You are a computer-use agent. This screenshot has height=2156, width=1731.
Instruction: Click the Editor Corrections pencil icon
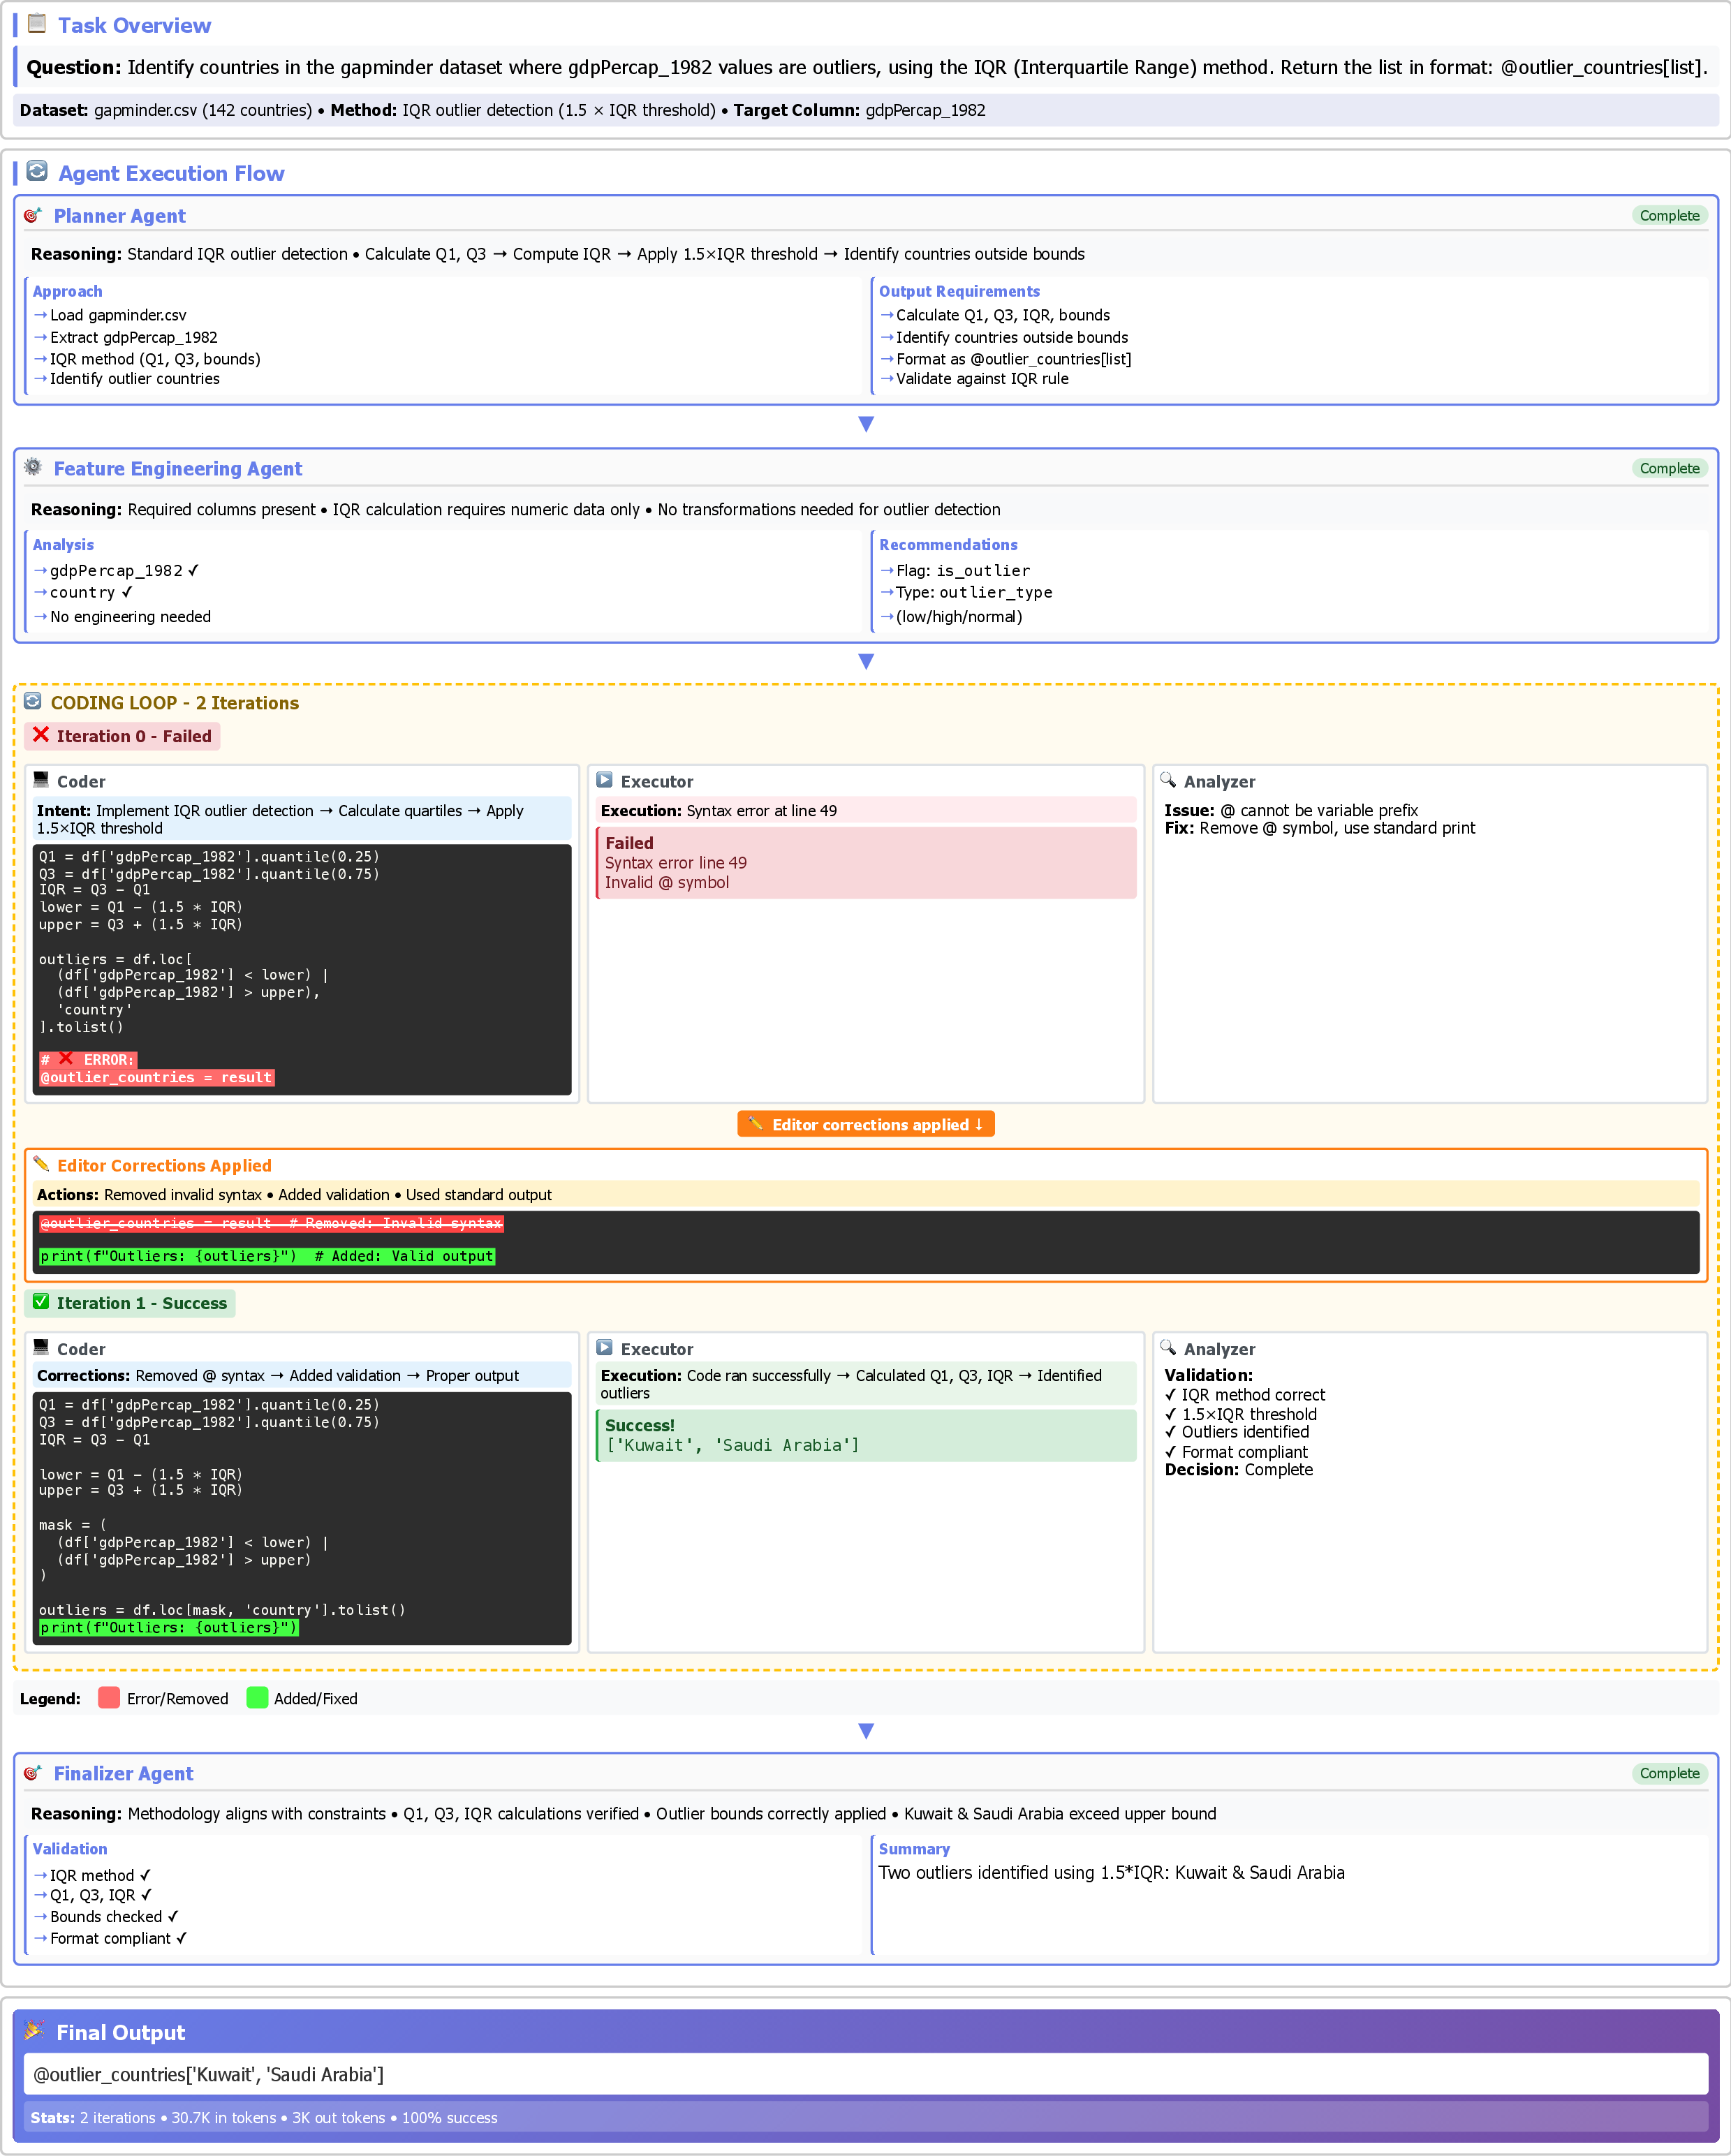pyautogui.click(x=41, y=1165)
